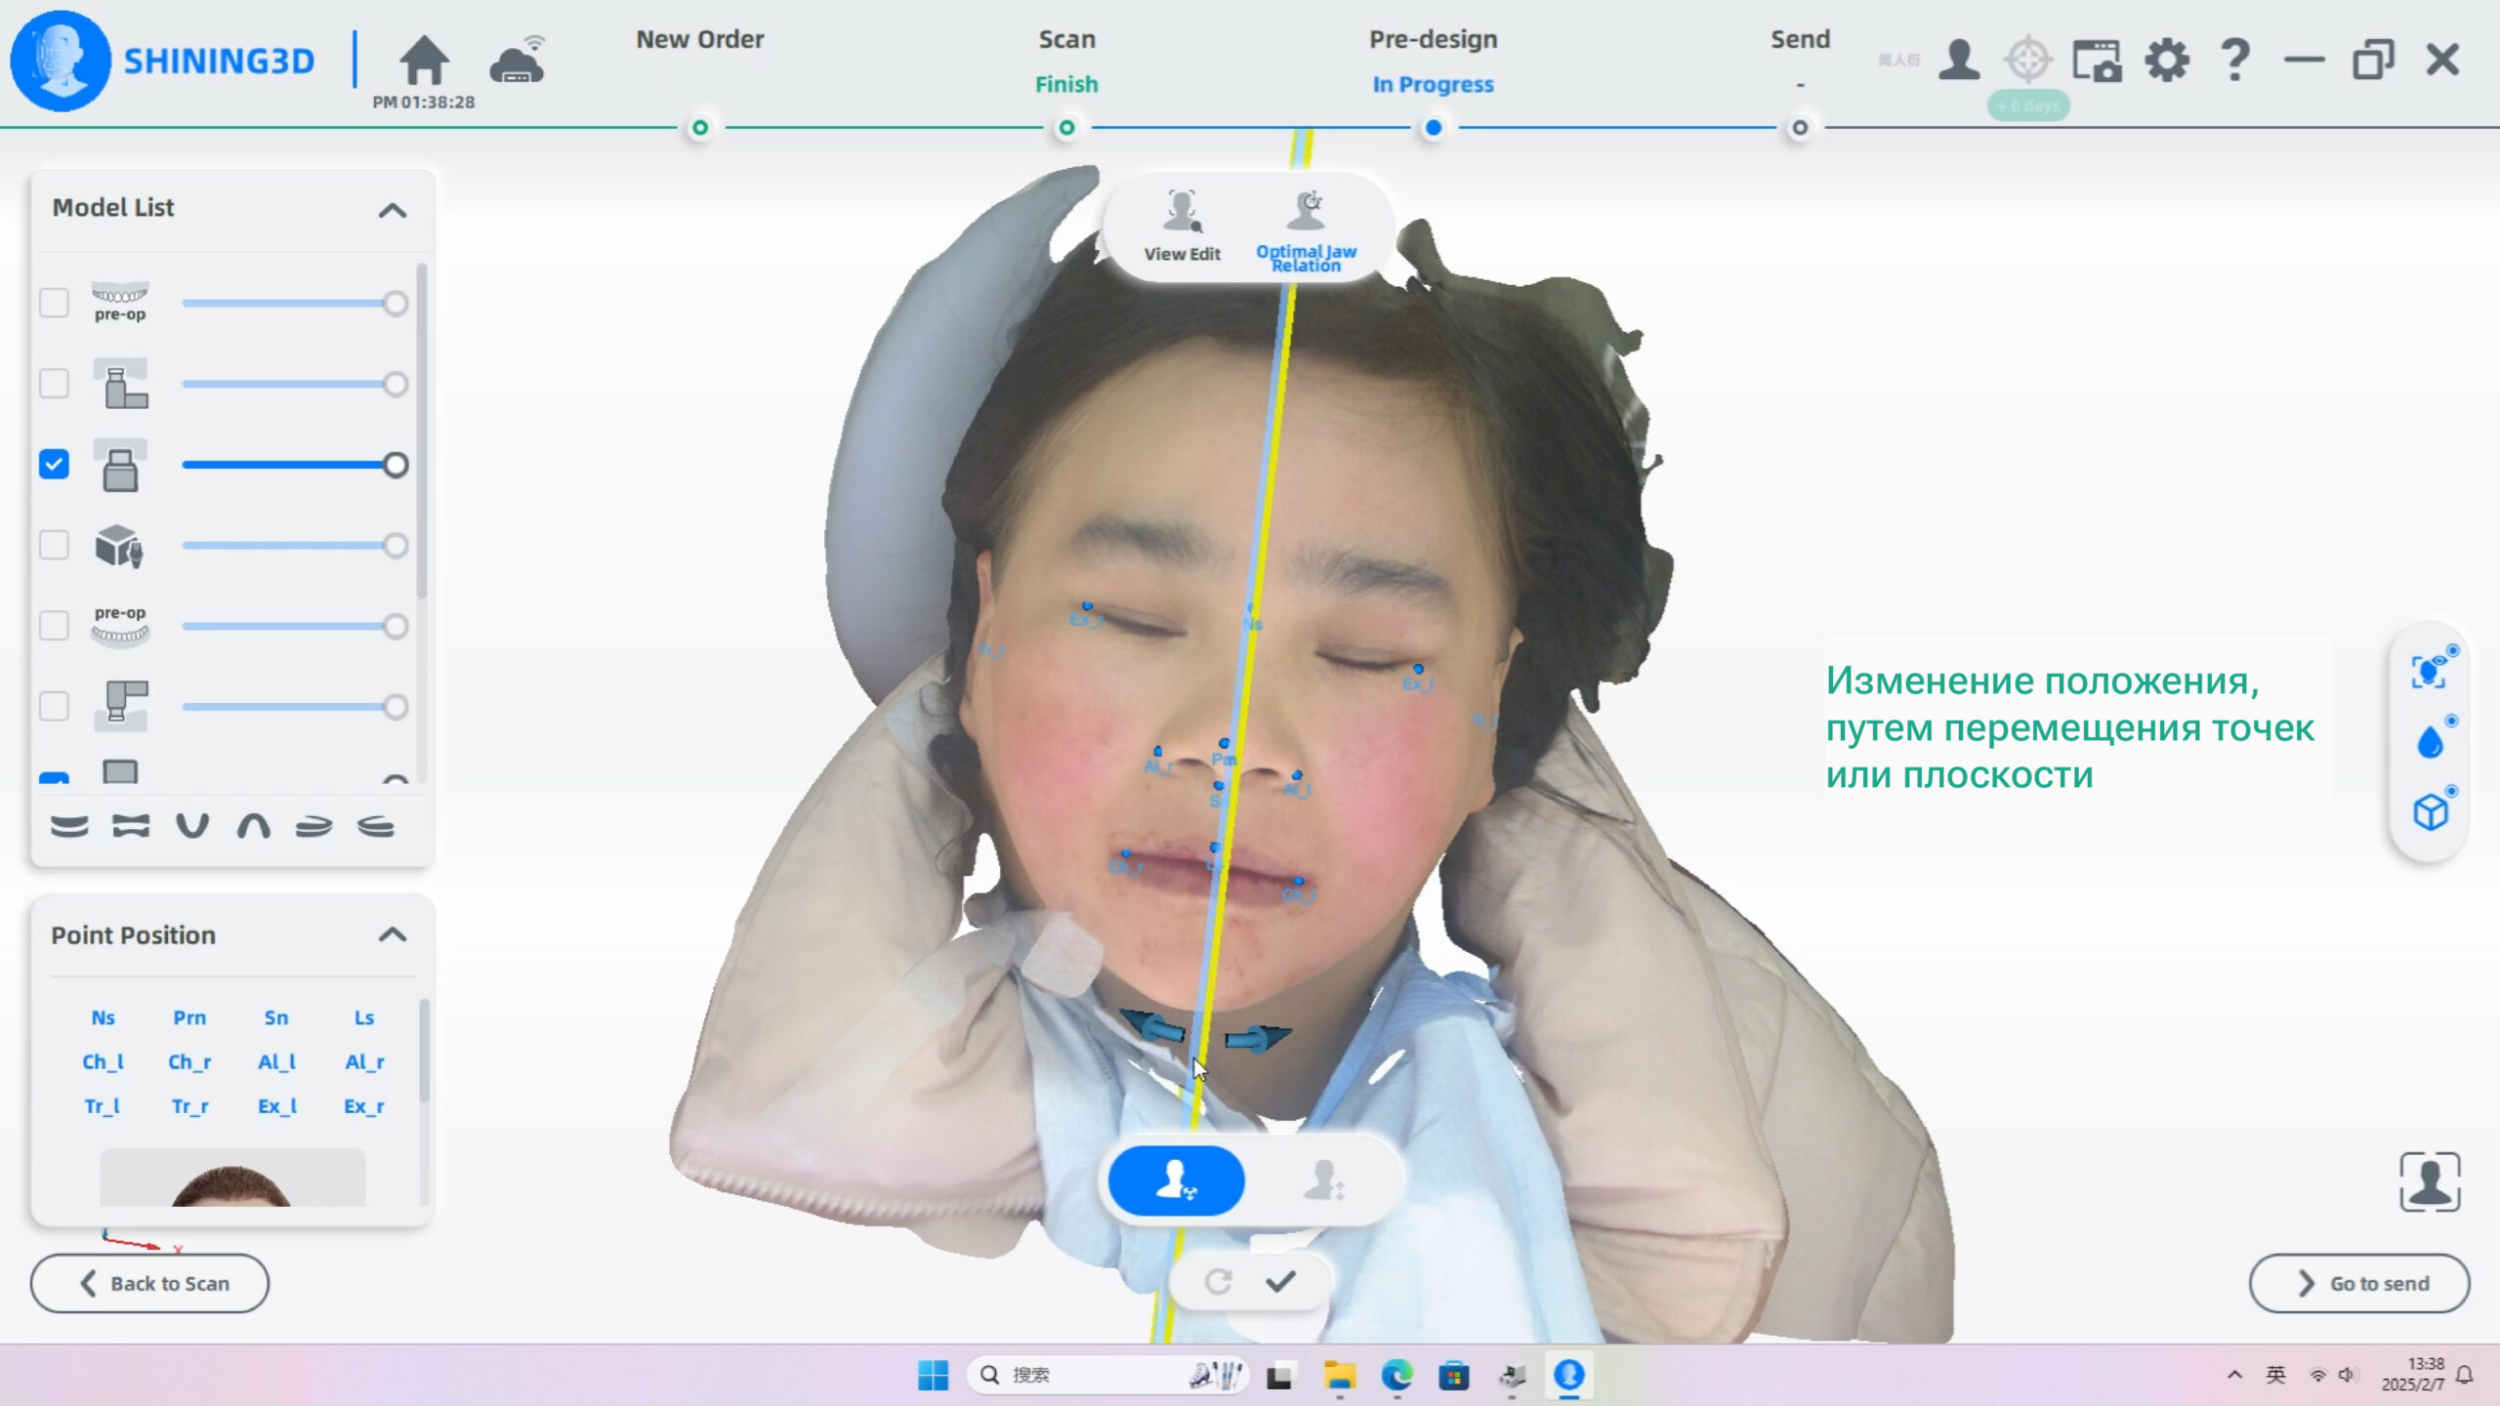Screen dimensions: 2500x1406
Task: Click the screenshot capture icon in the top bar
Action: (2096, 61)
